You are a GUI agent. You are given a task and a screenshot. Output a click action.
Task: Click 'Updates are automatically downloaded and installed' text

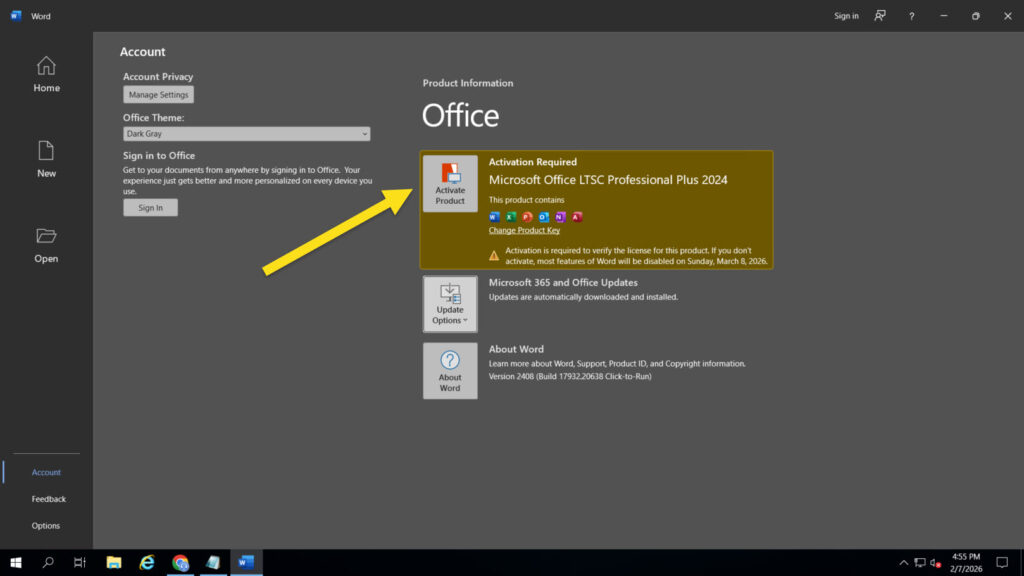583,297
